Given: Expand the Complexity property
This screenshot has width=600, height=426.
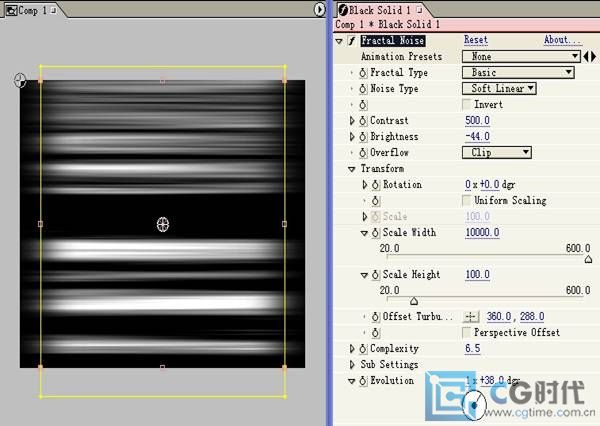Looking at the screenshot, I should tap(352, 349).
